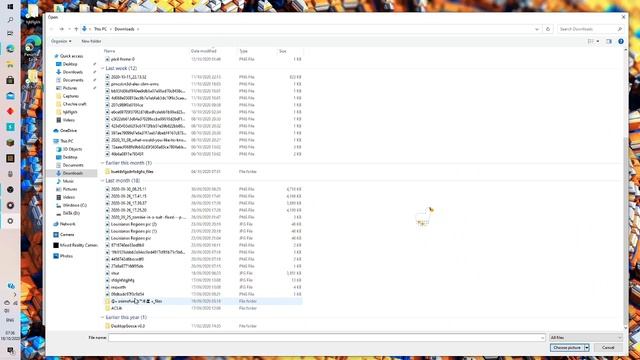640x360 pixels.
Task: Select This PC in navigation pane
Action: 67,141
